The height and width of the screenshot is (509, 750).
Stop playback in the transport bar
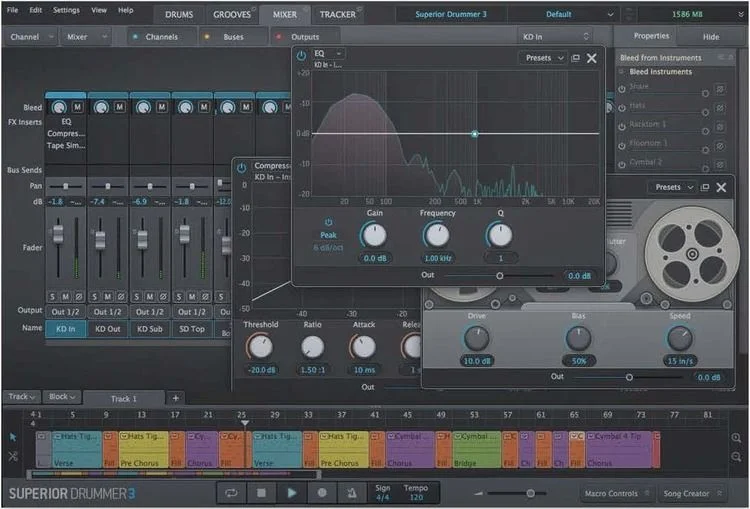point(261,493)
